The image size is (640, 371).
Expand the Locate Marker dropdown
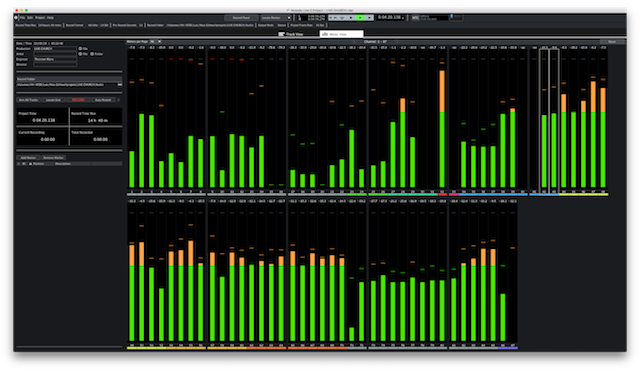point(276,18)
